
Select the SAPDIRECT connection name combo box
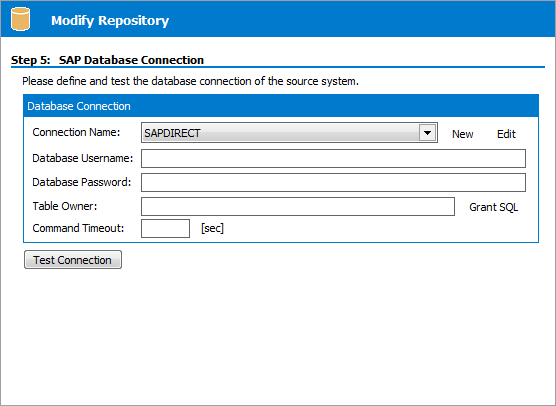[x=289, y=133]
